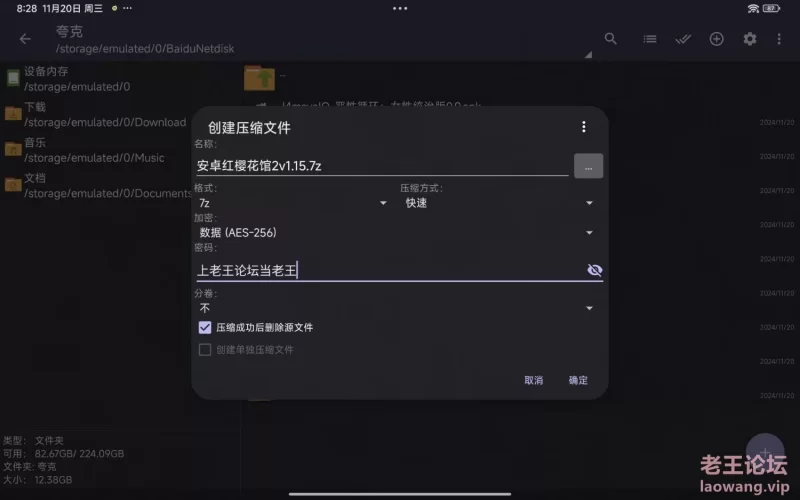Tap the select-all double checkmark icon

[683, 39]
